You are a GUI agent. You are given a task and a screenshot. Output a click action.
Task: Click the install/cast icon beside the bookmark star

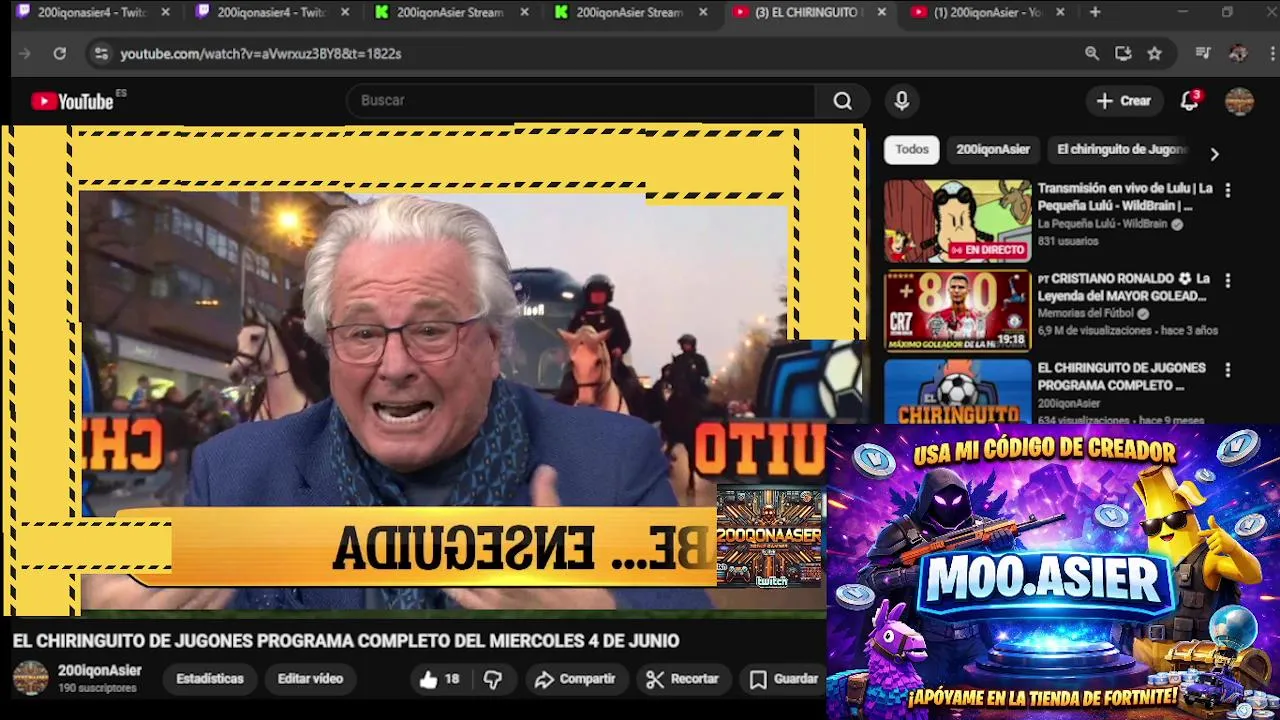pos(1123,54)
